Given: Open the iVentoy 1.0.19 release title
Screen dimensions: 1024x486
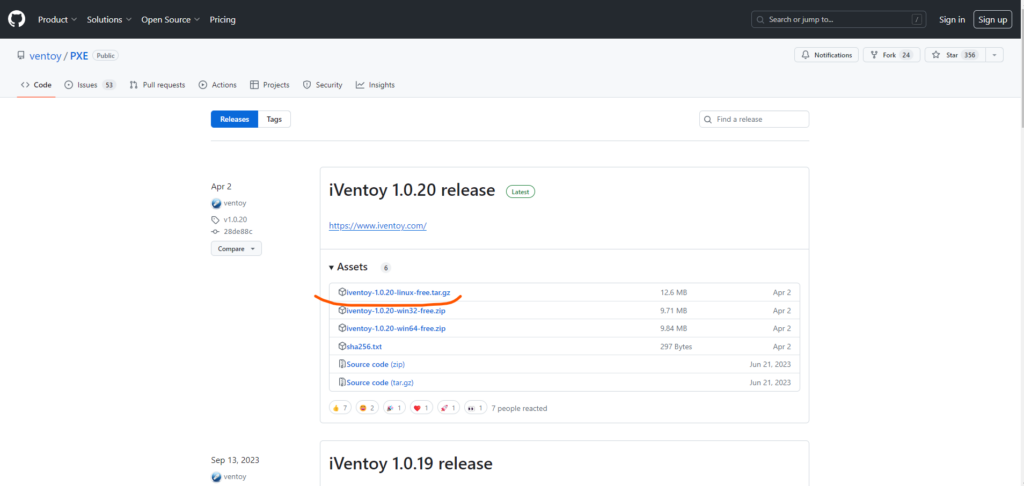Looking at the screenshot, I should click(411, 464).
